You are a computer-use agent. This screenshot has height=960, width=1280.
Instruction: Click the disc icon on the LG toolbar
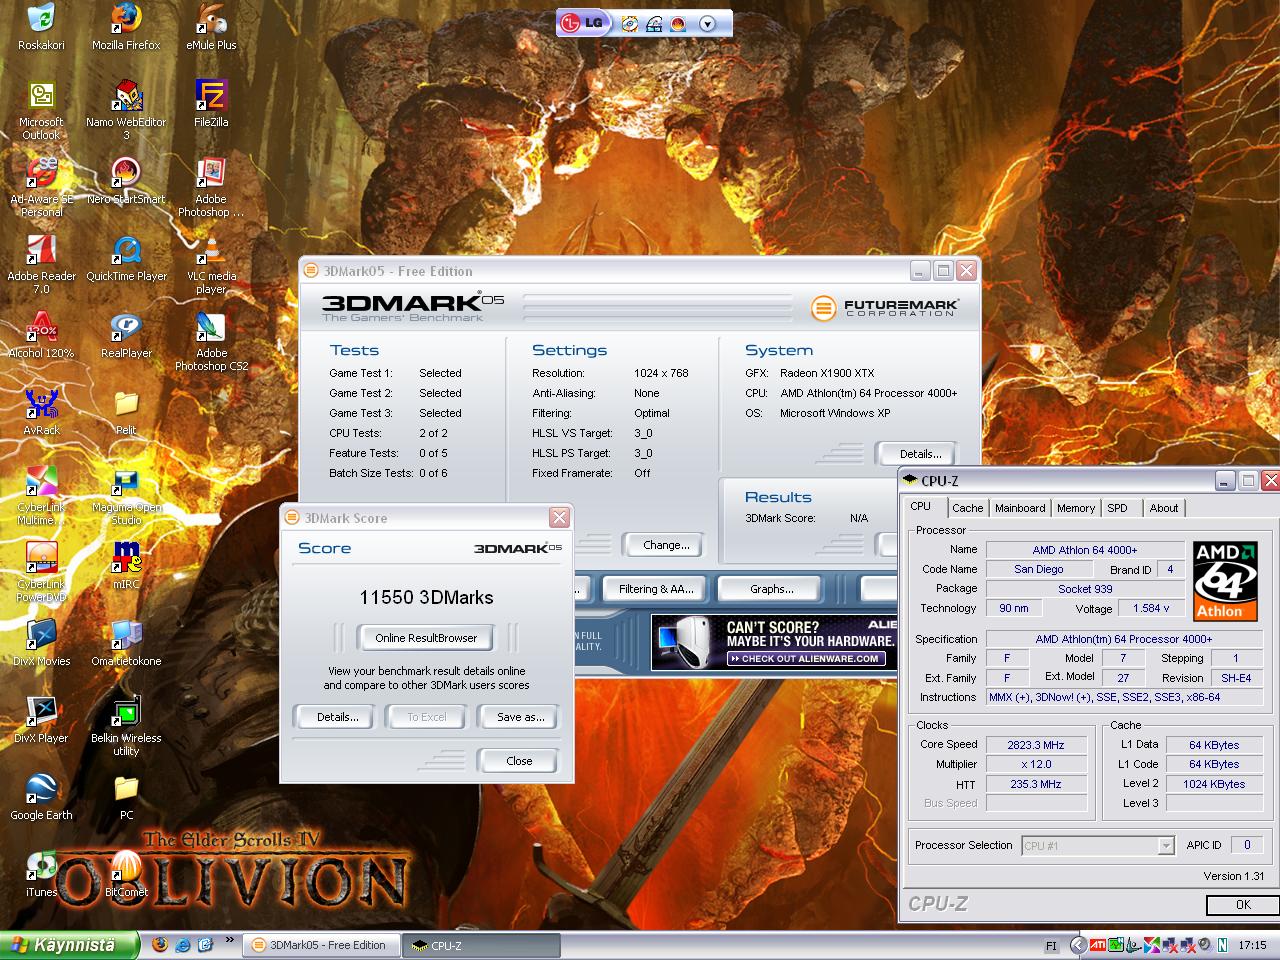[630, 23]
